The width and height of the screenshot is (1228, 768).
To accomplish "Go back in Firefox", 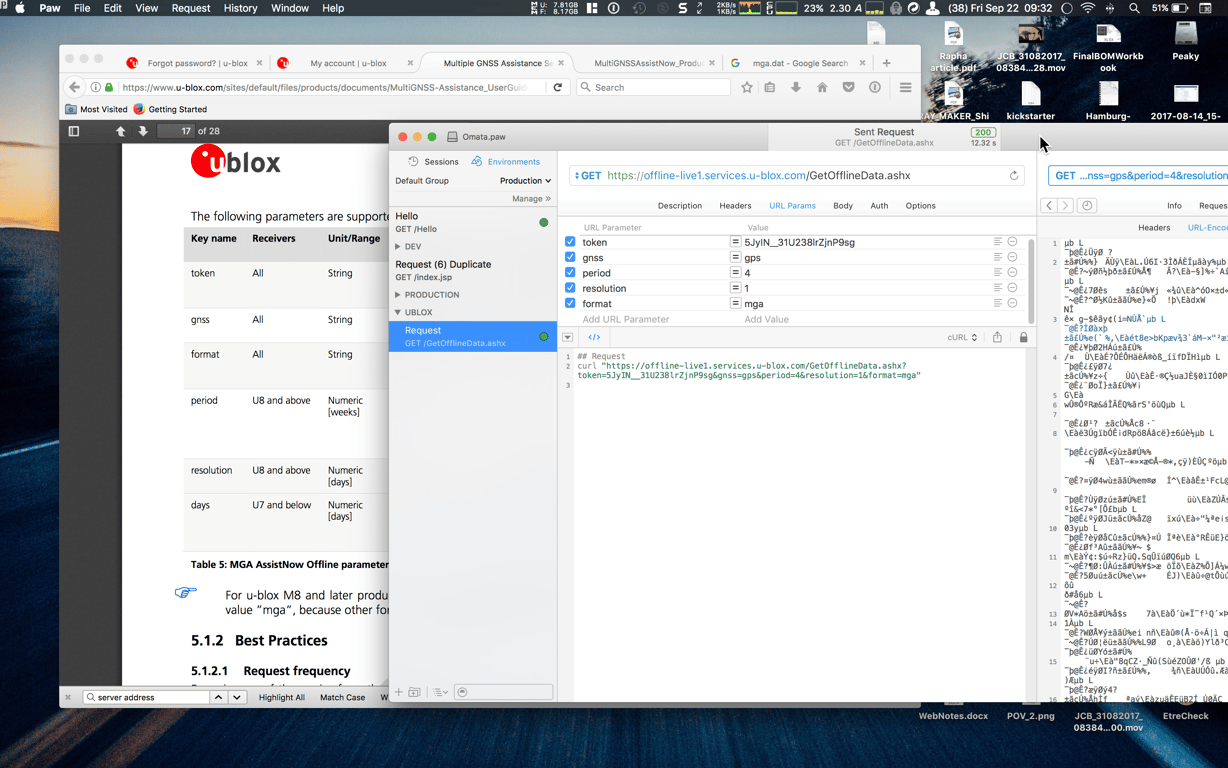I will [74, 87].
